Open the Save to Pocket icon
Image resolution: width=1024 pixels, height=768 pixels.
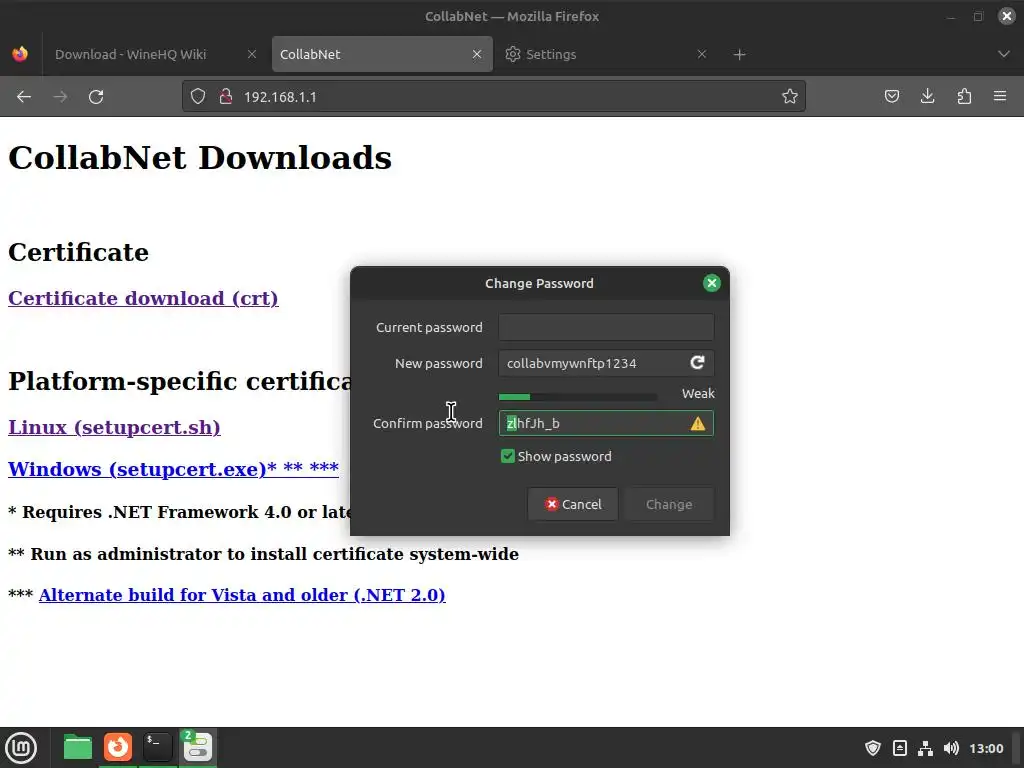click(891, 97)
